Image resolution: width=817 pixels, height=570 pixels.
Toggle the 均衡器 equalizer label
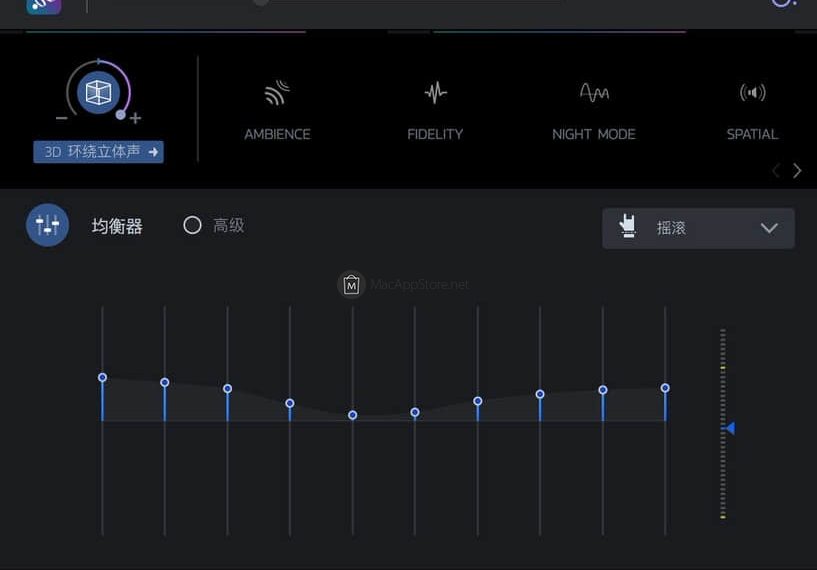click(x=117, y=226)
